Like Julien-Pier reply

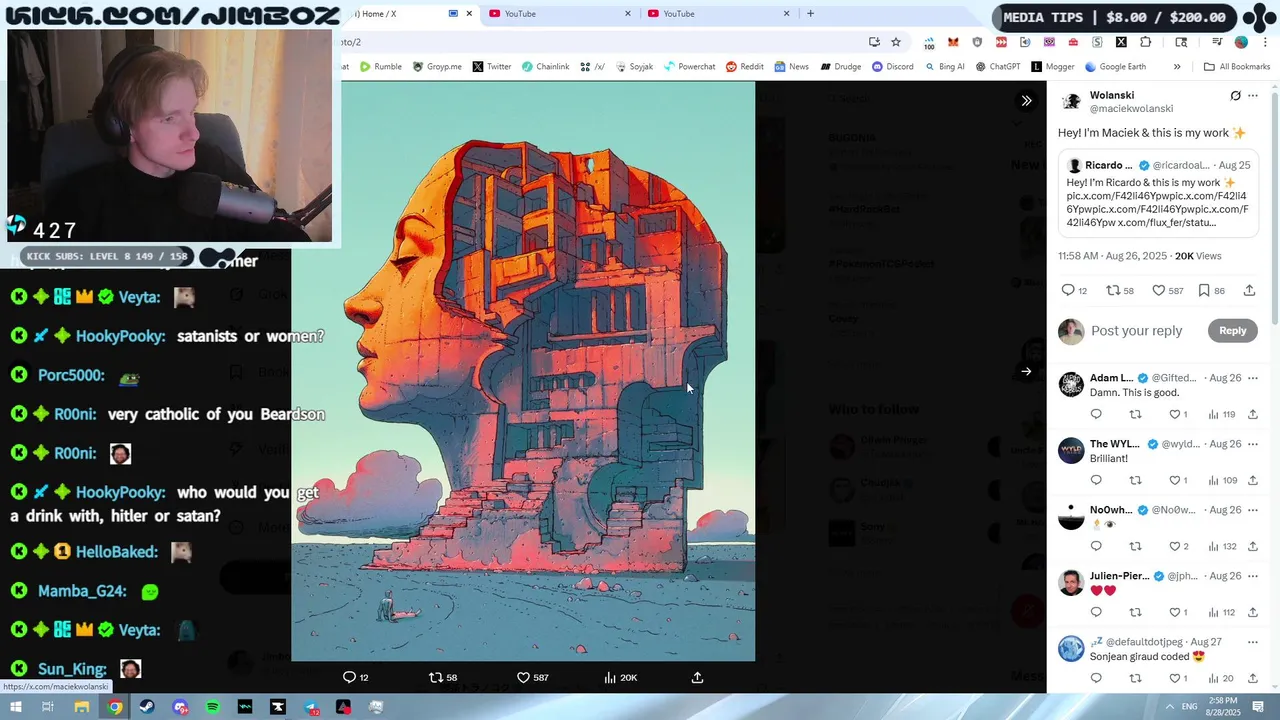click(1178, 612)
